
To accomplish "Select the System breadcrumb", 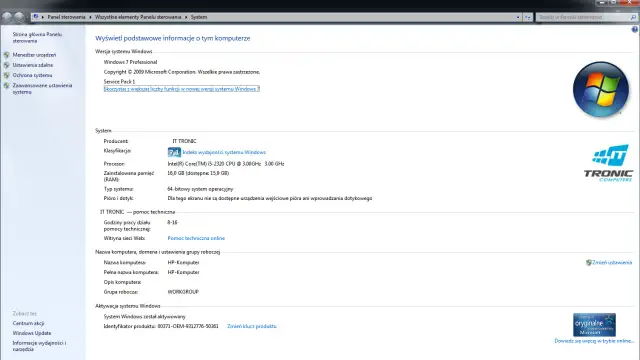I will pos(199,17).
